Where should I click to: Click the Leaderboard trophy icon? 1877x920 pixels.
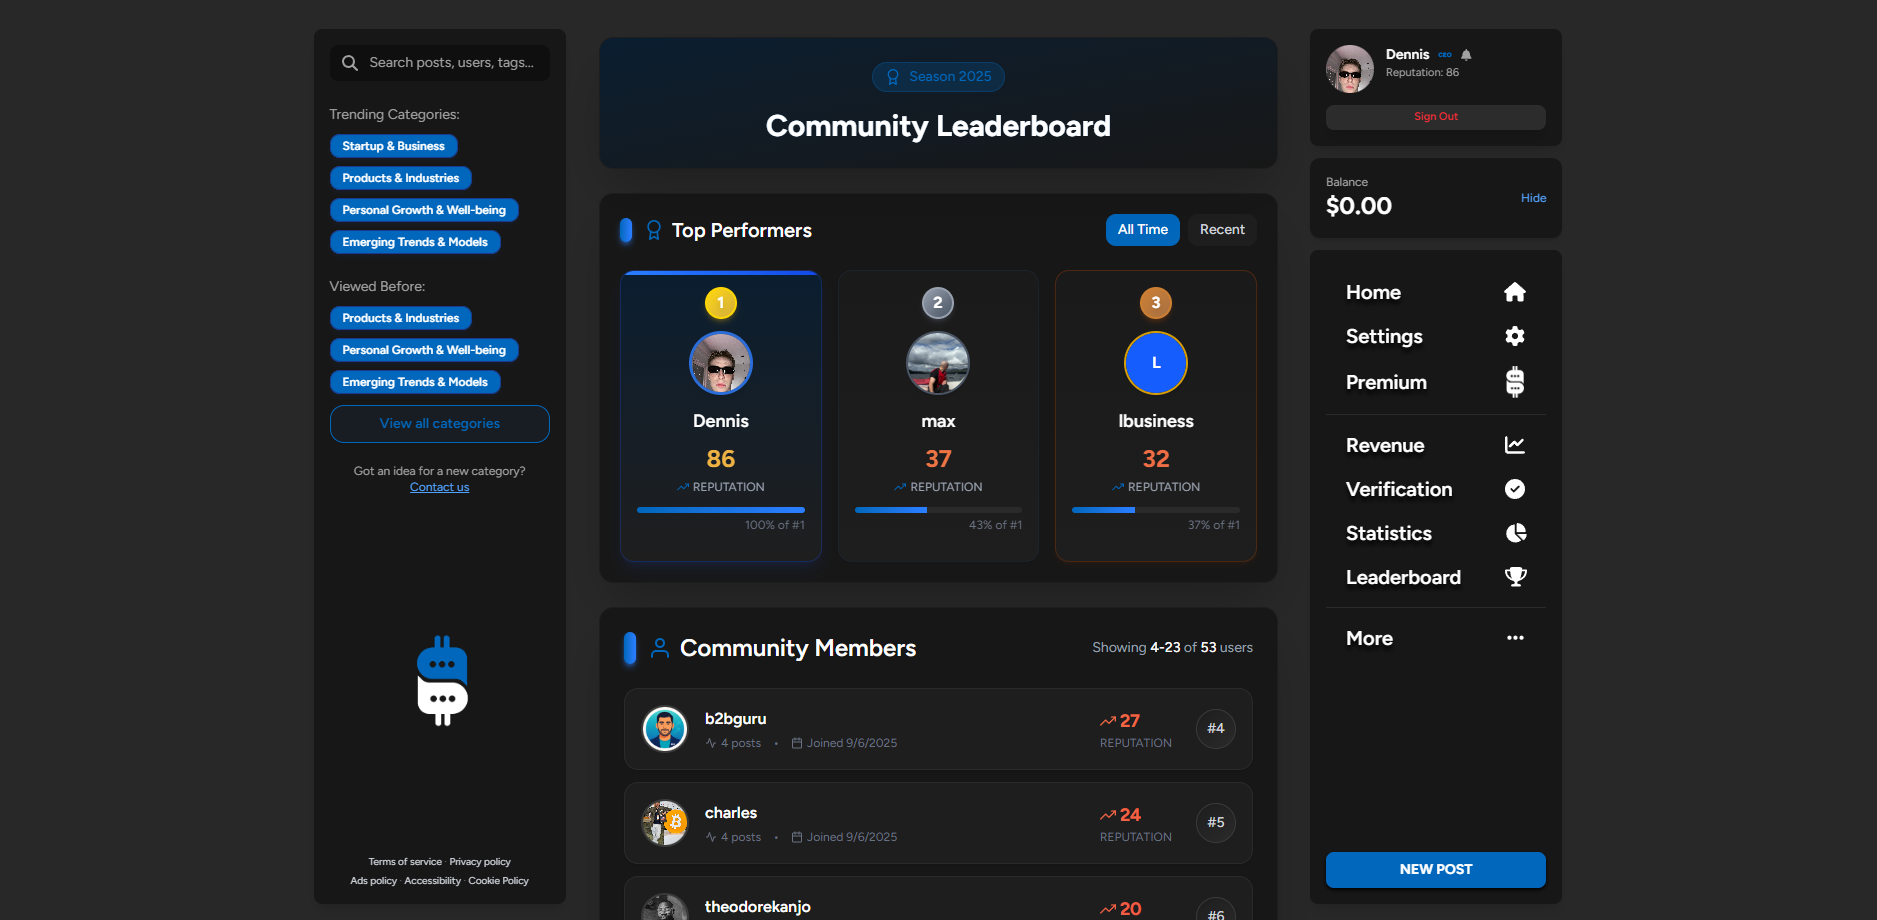click(x=1516, y=577)
